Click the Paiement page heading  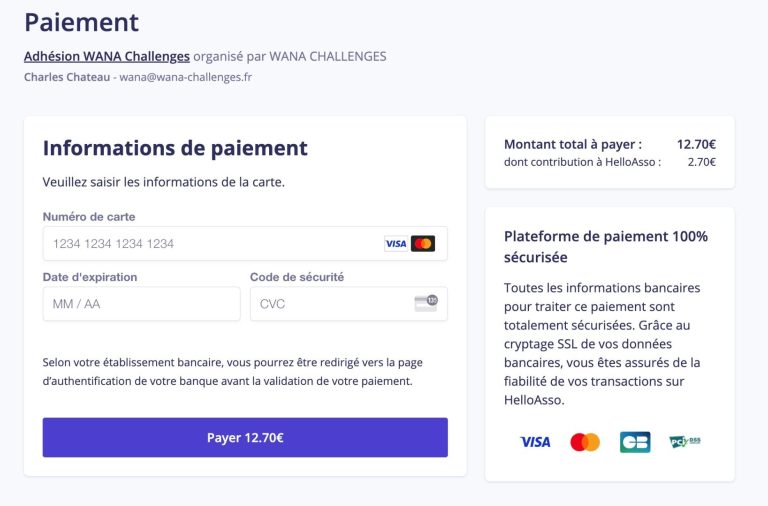click(81, 23)
